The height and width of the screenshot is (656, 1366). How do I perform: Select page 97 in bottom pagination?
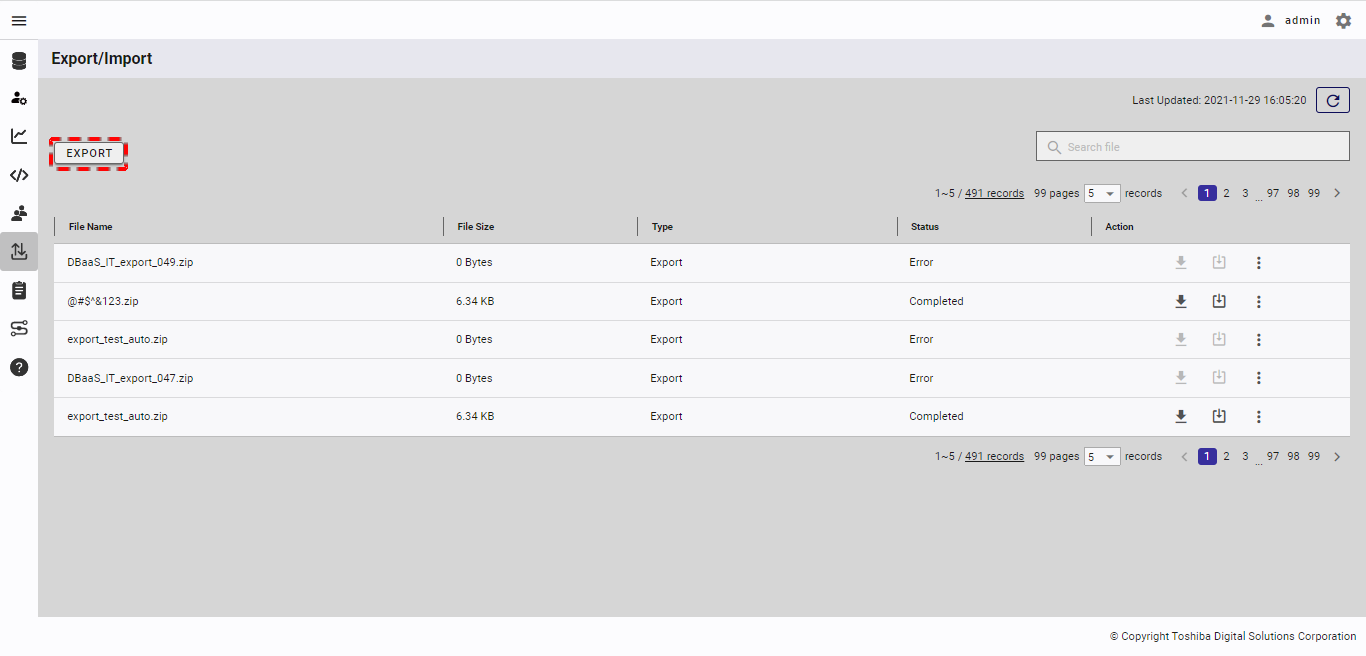[1273, 456]
